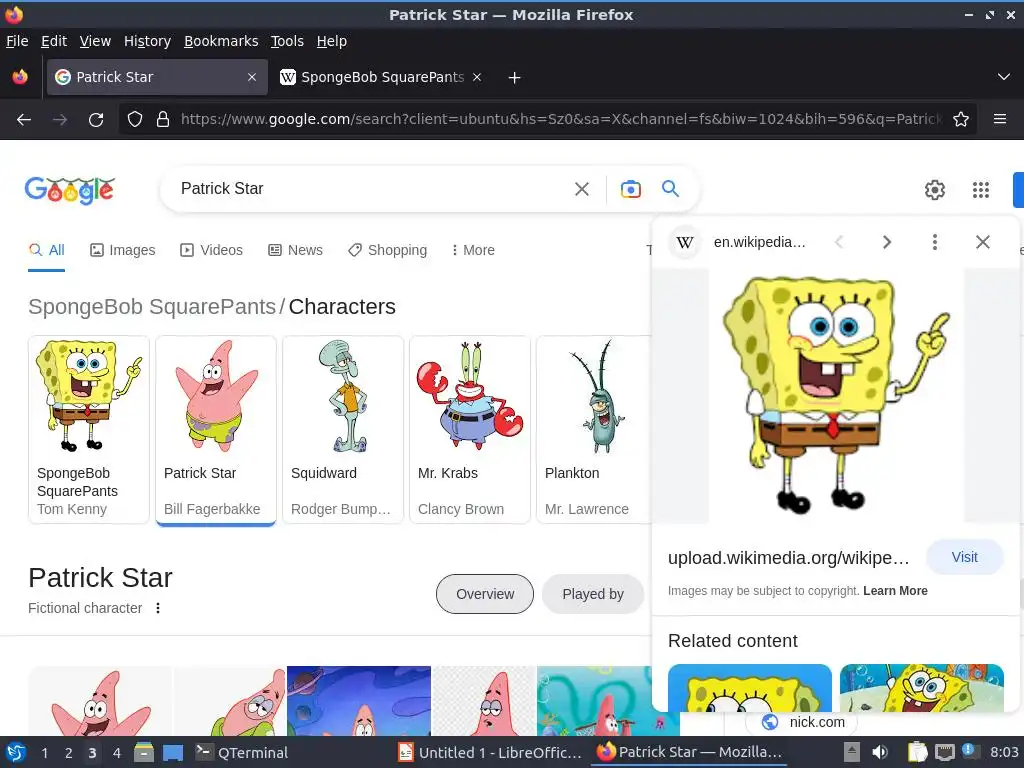
Task: Search by image using the camera icon
Action: click(x=630, y=189)
